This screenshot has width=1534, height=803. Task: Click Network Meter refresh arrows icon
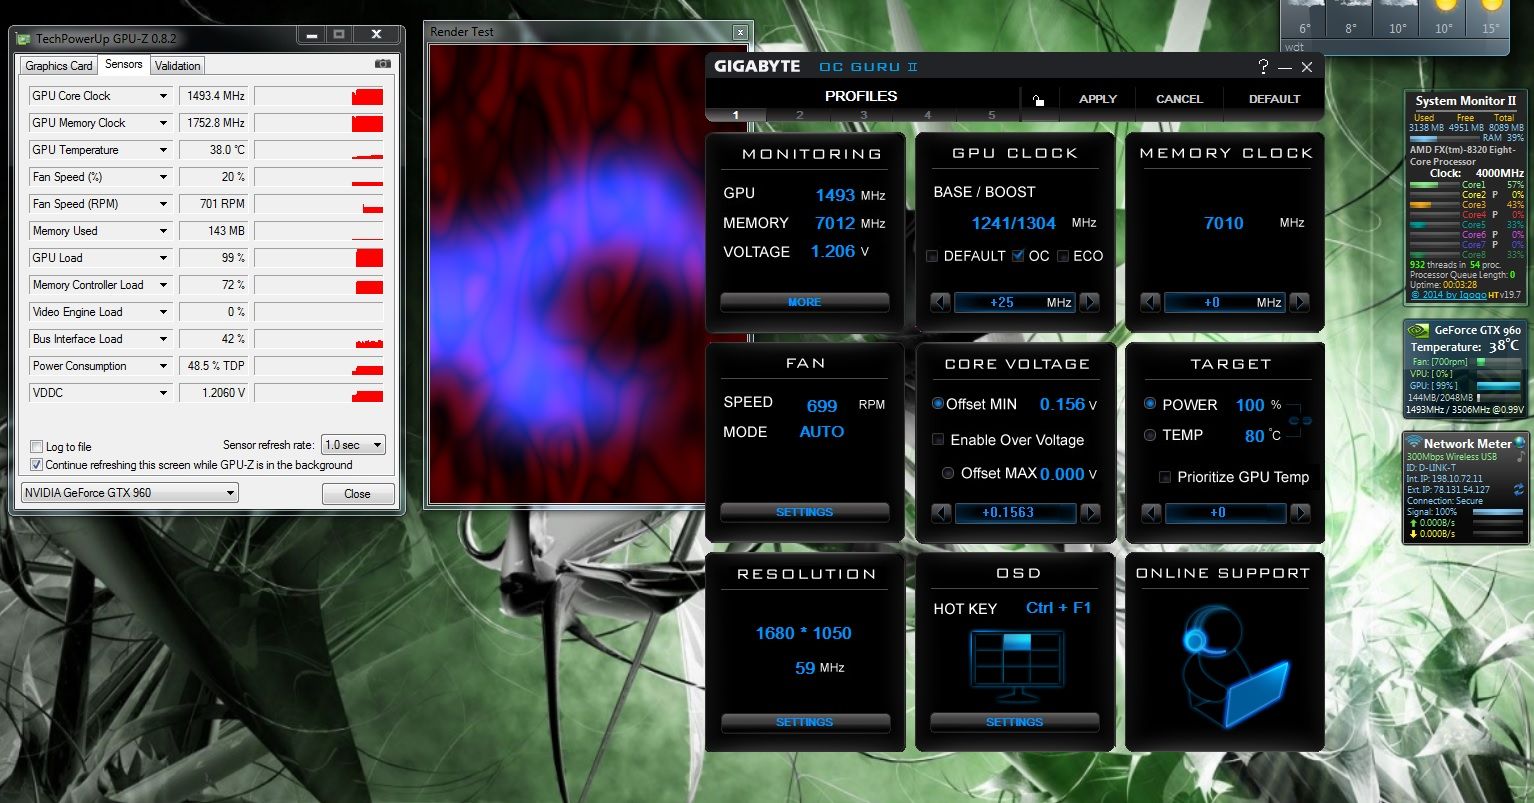coord(1520,489)
